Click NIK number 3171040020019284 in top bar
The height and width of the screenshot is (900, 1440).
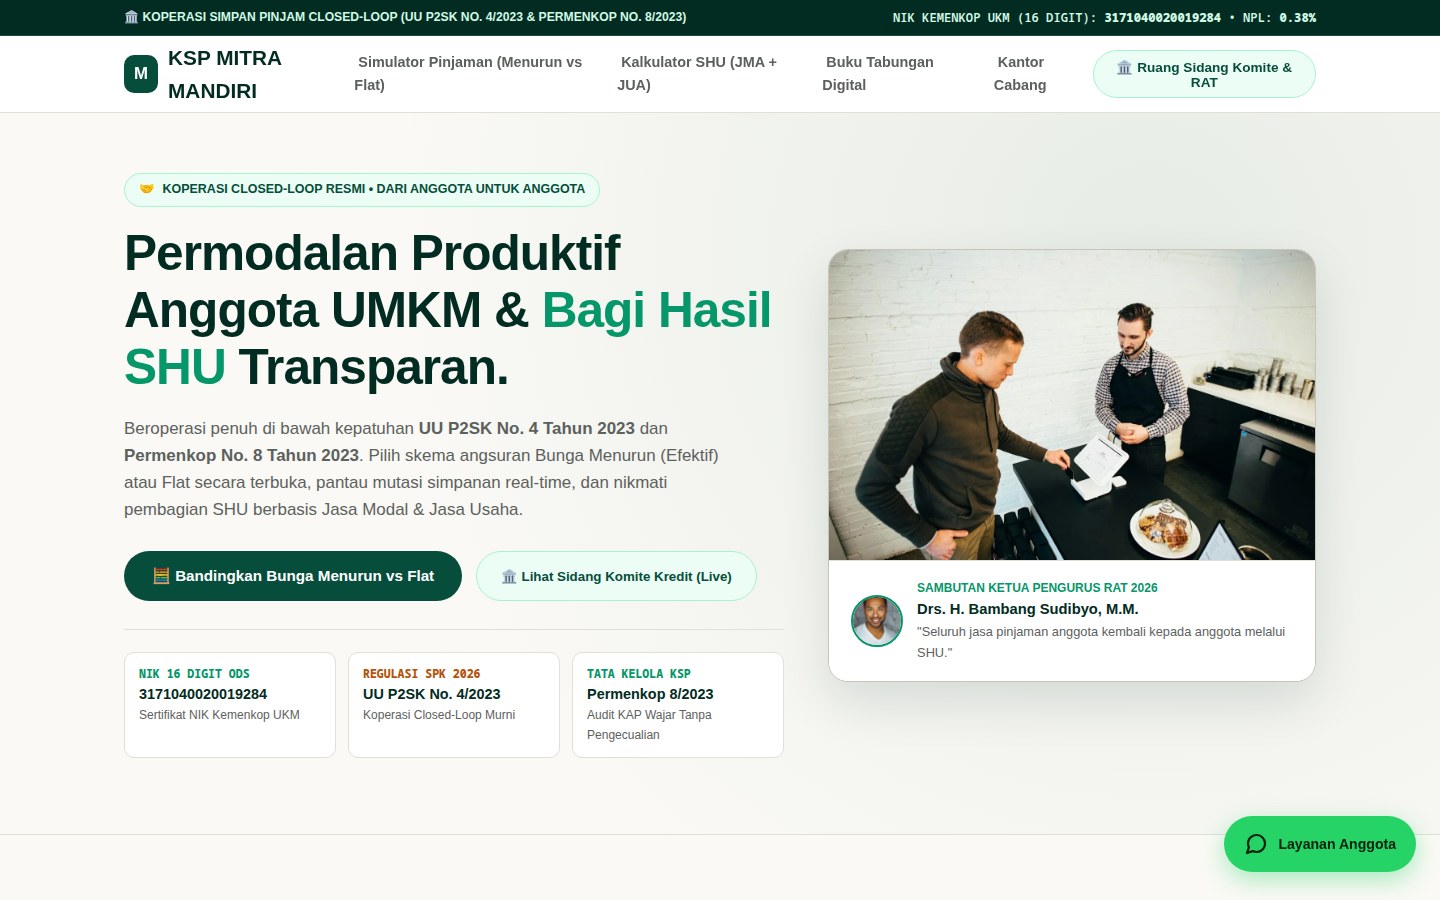click(x=1162, y=18)
